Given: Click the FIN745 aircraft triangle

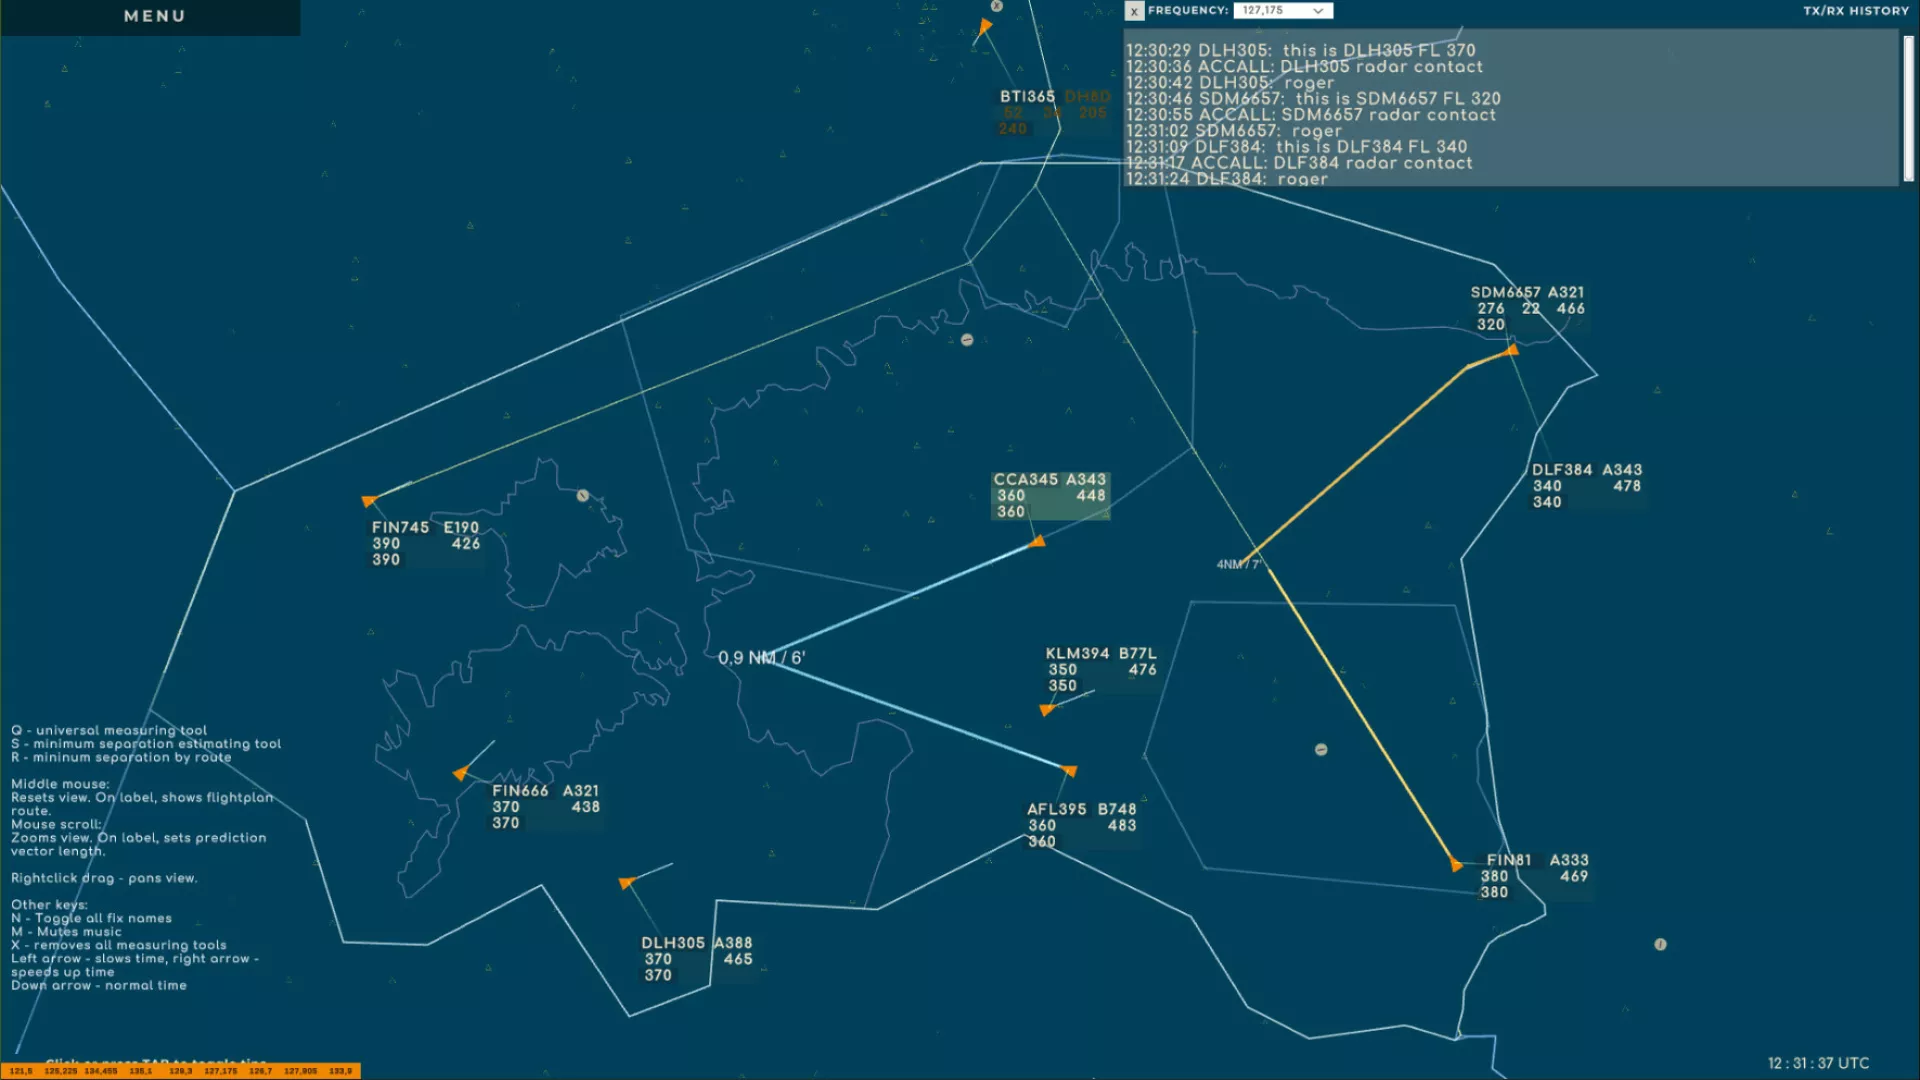Looking at the screenshot, I should [x=369, y=501].
